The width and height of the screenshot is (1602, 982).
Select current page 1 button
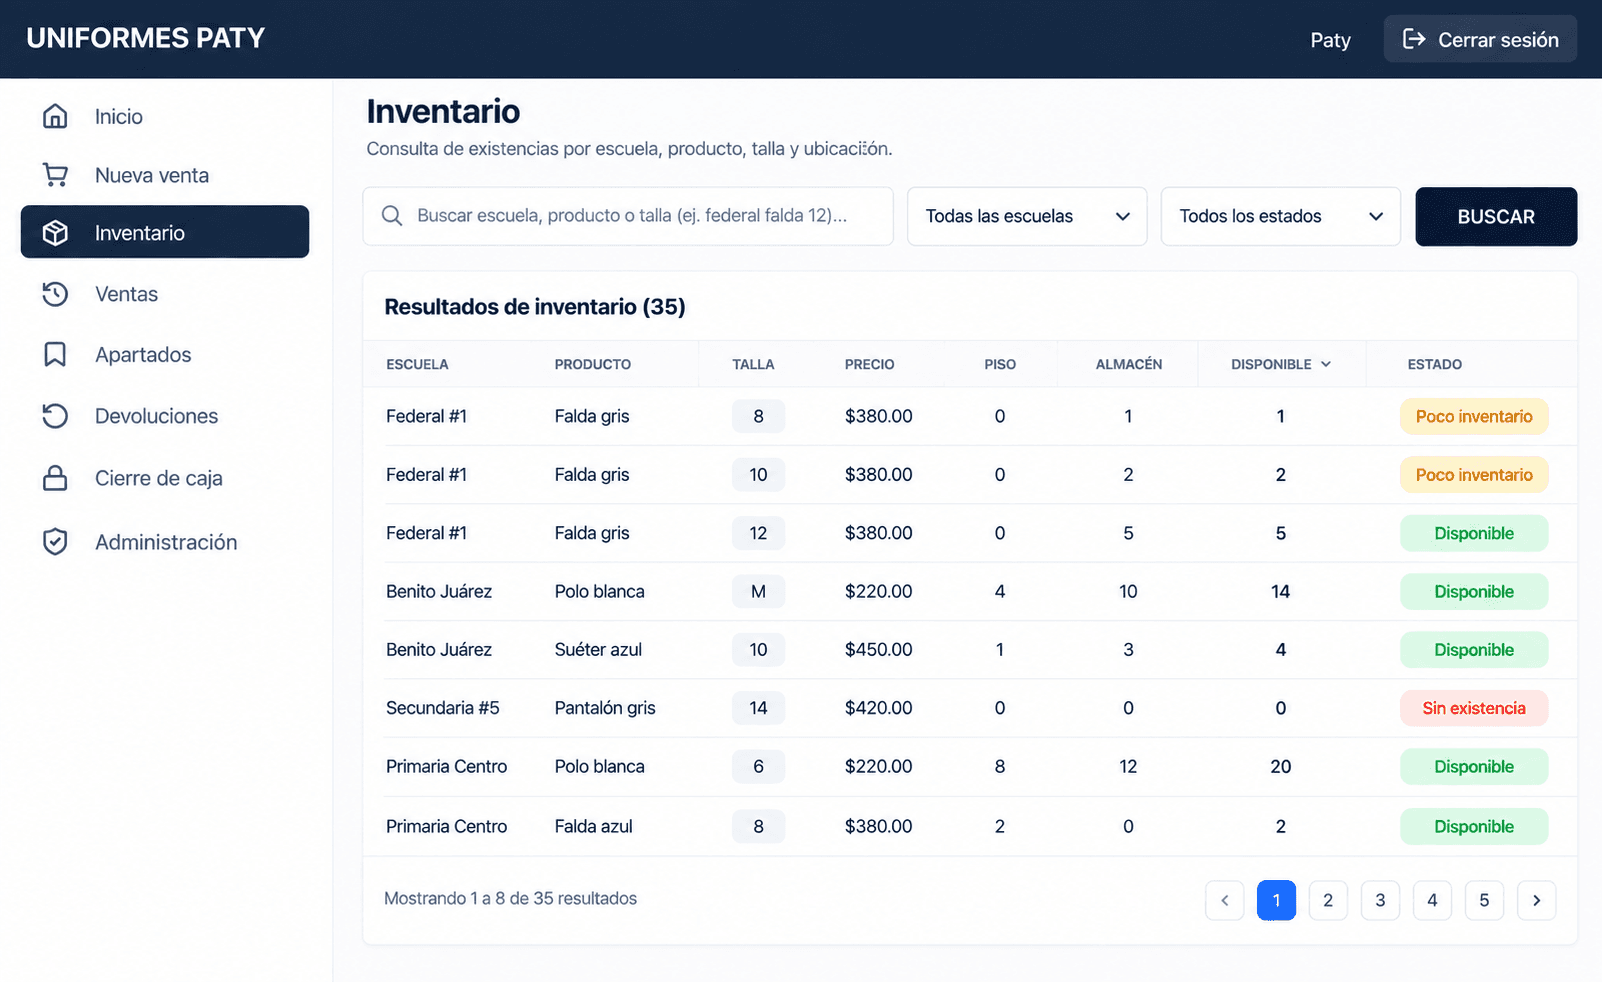pyautogui.click(x=1276, y=900)
